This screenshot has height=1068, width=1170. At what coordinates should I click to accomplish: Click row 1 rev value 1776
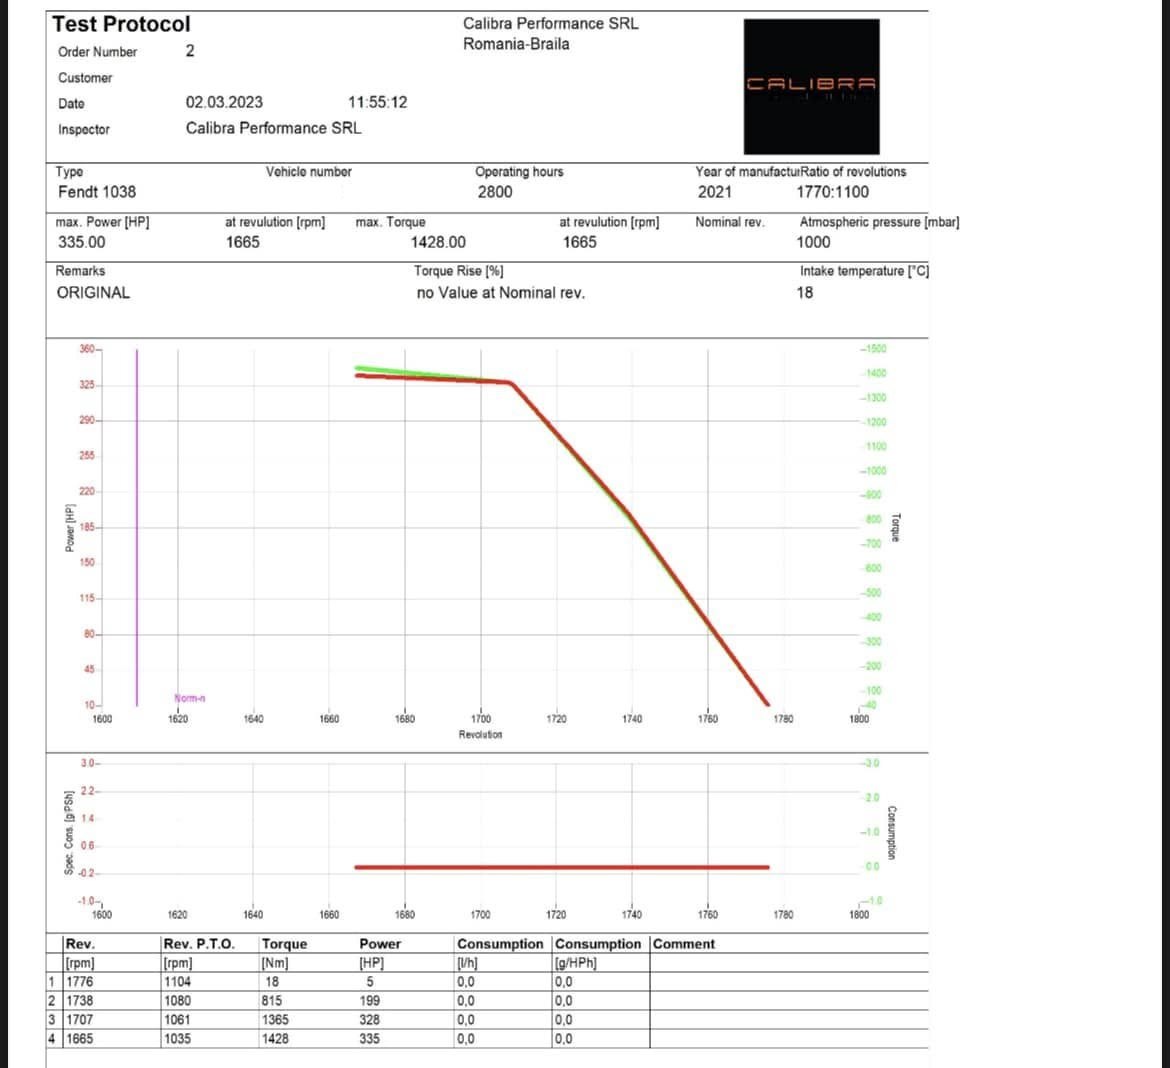pos(80,981)
